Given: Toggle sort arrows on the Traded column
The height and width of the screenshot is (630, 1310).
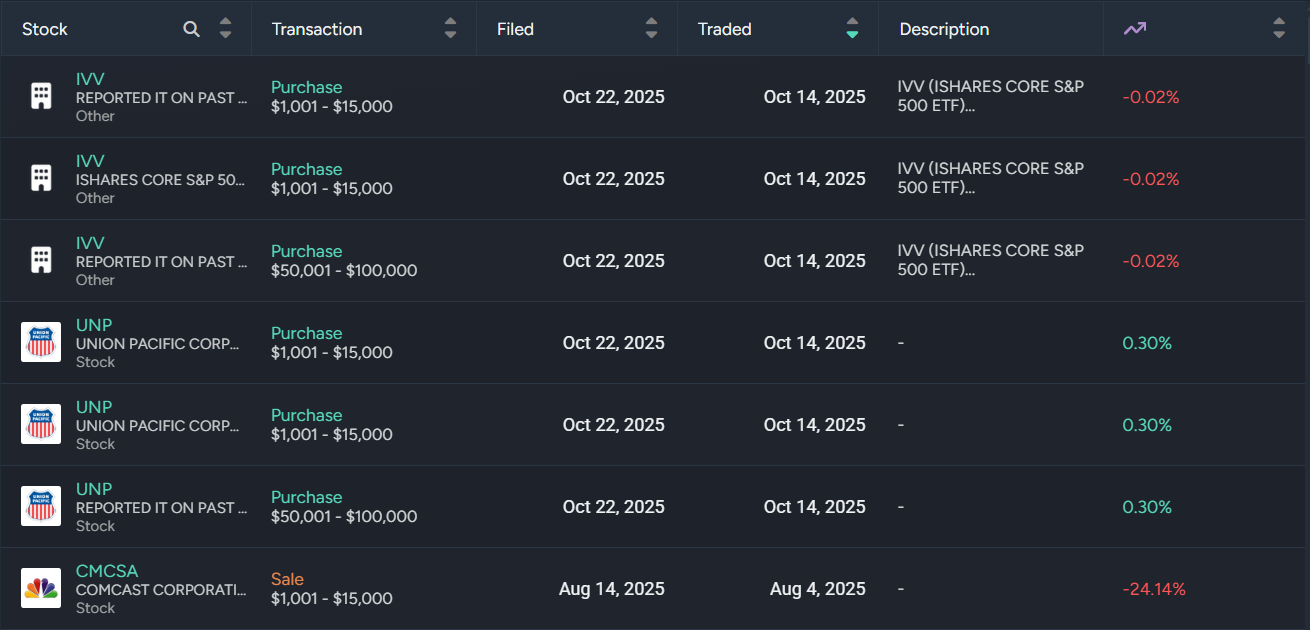Looking at the screenshot, I should tap(852, 29).
